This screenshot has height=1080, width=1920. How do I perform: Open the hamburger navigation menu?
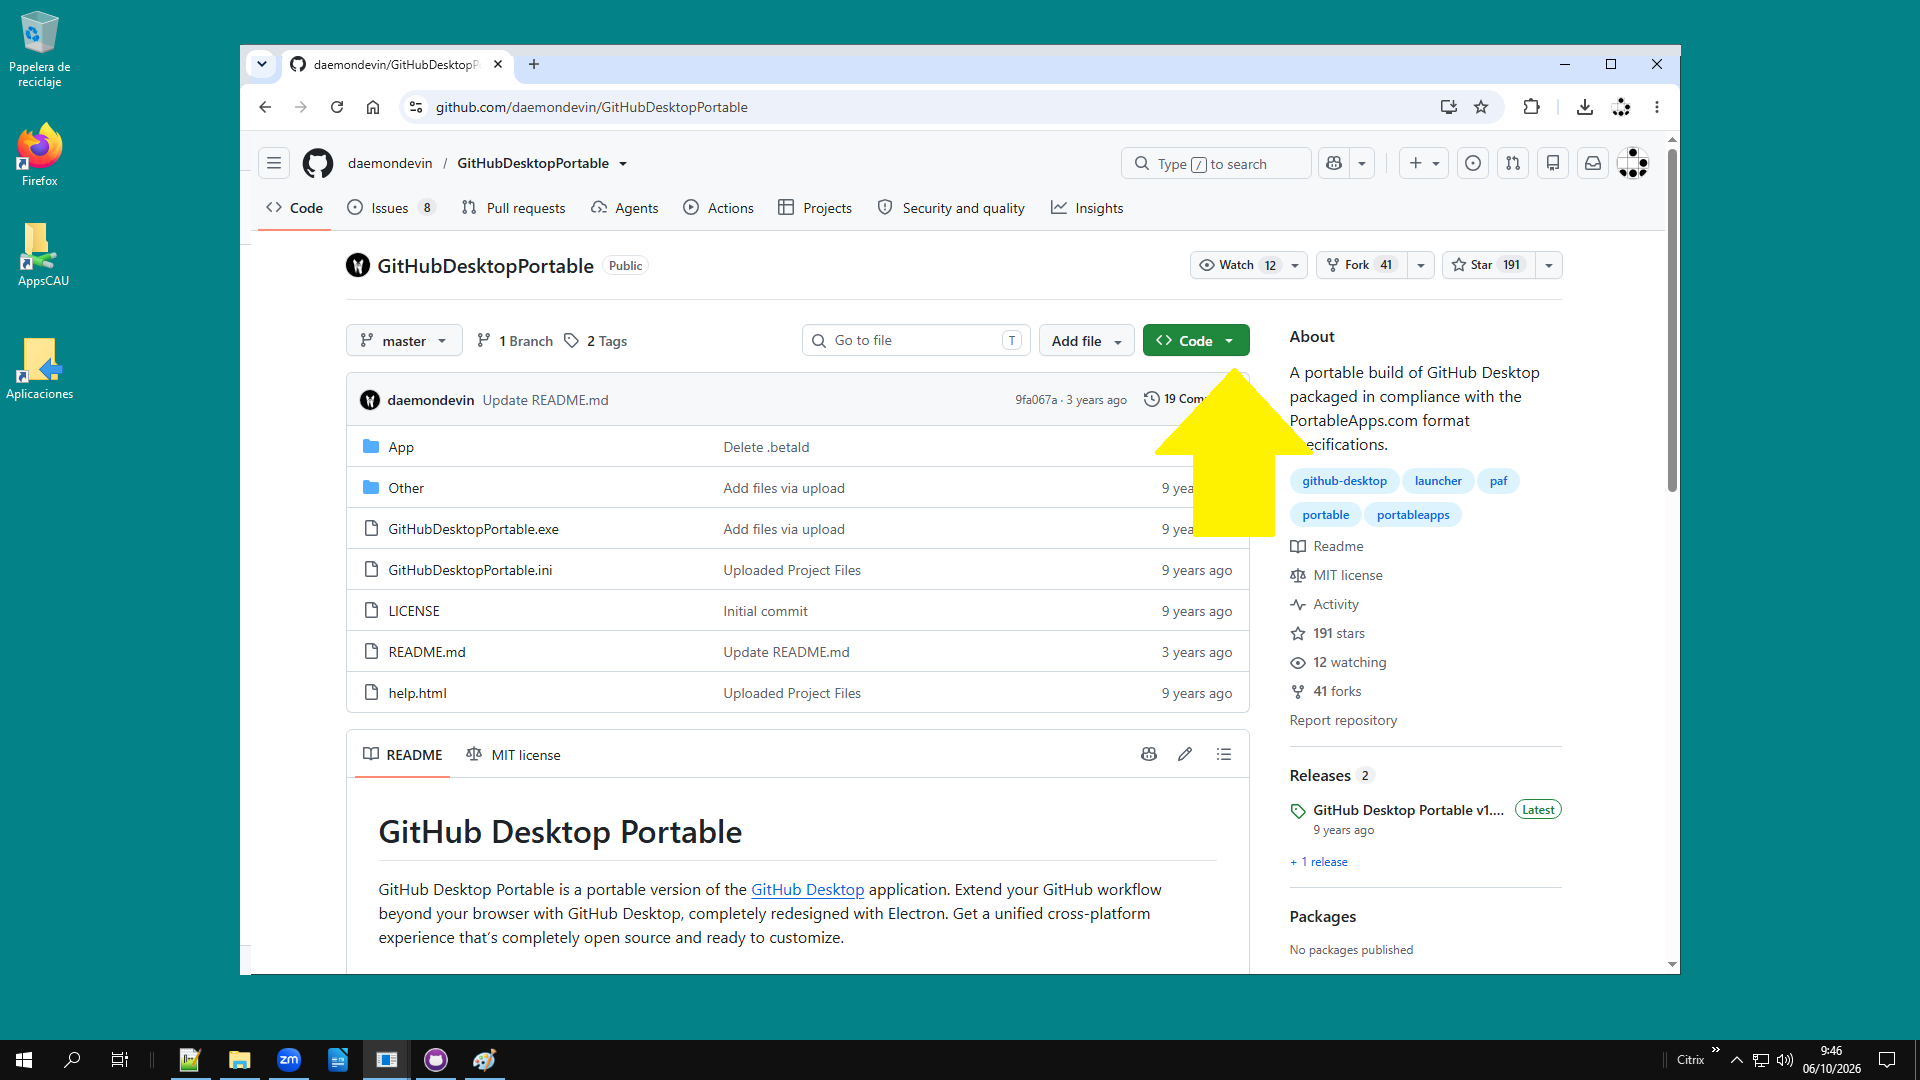pos(274,163)
